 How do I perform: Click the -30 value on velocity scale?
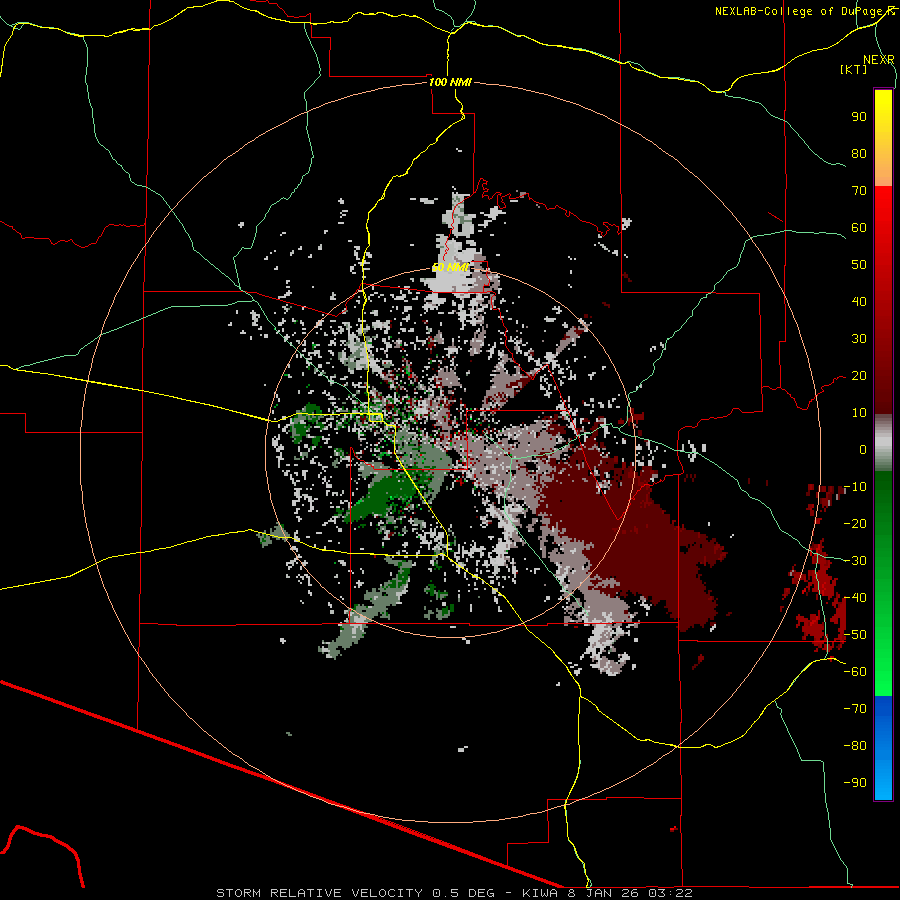click(855, 561)
